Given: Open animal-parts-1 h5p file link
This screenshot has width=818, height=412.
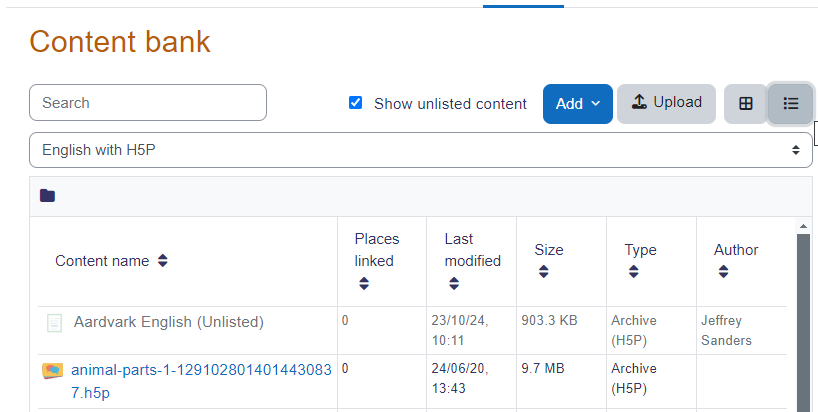Looking at the screenshot, I should coord(201,381).
